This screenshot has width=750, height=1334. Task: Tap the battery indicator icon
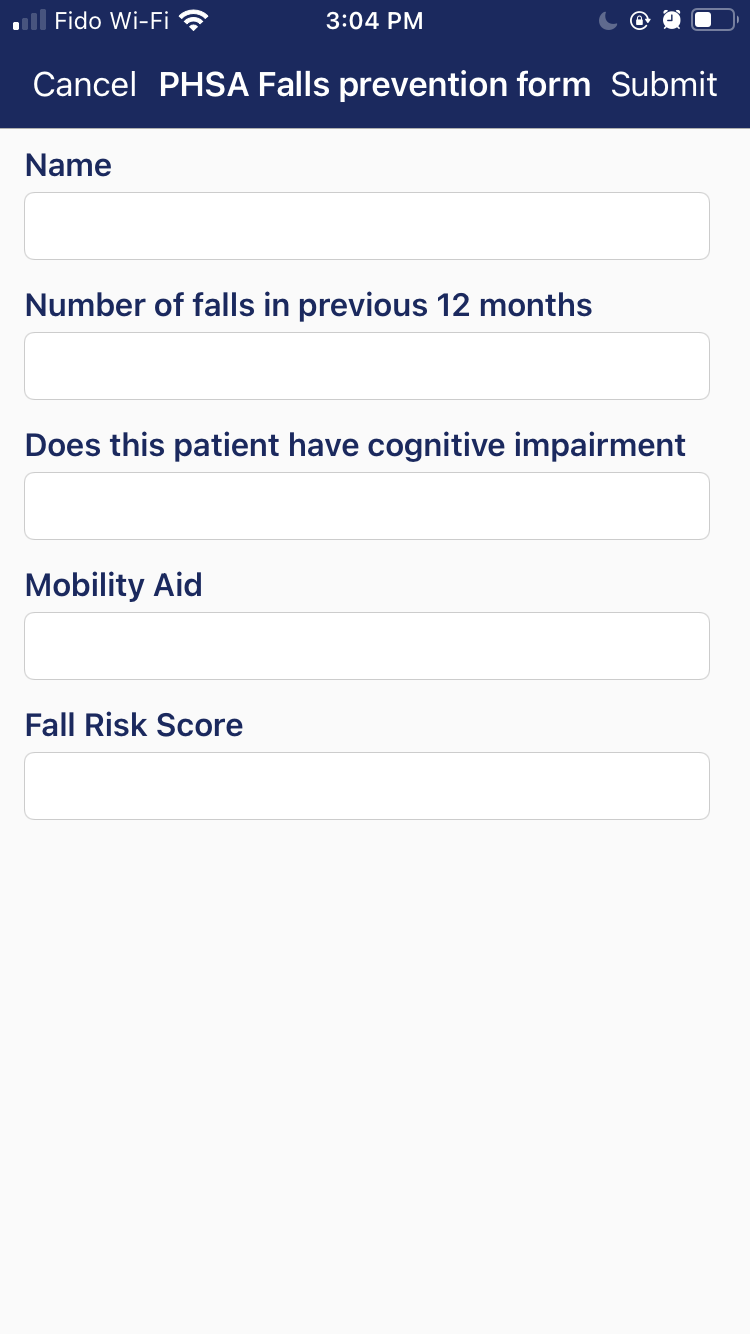tap(714, 21)
